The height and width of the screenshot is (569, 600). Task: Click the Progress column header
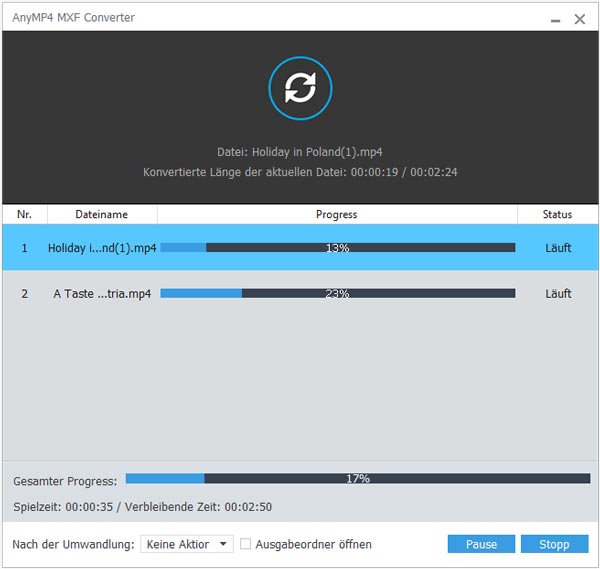[x=337, y=214]
